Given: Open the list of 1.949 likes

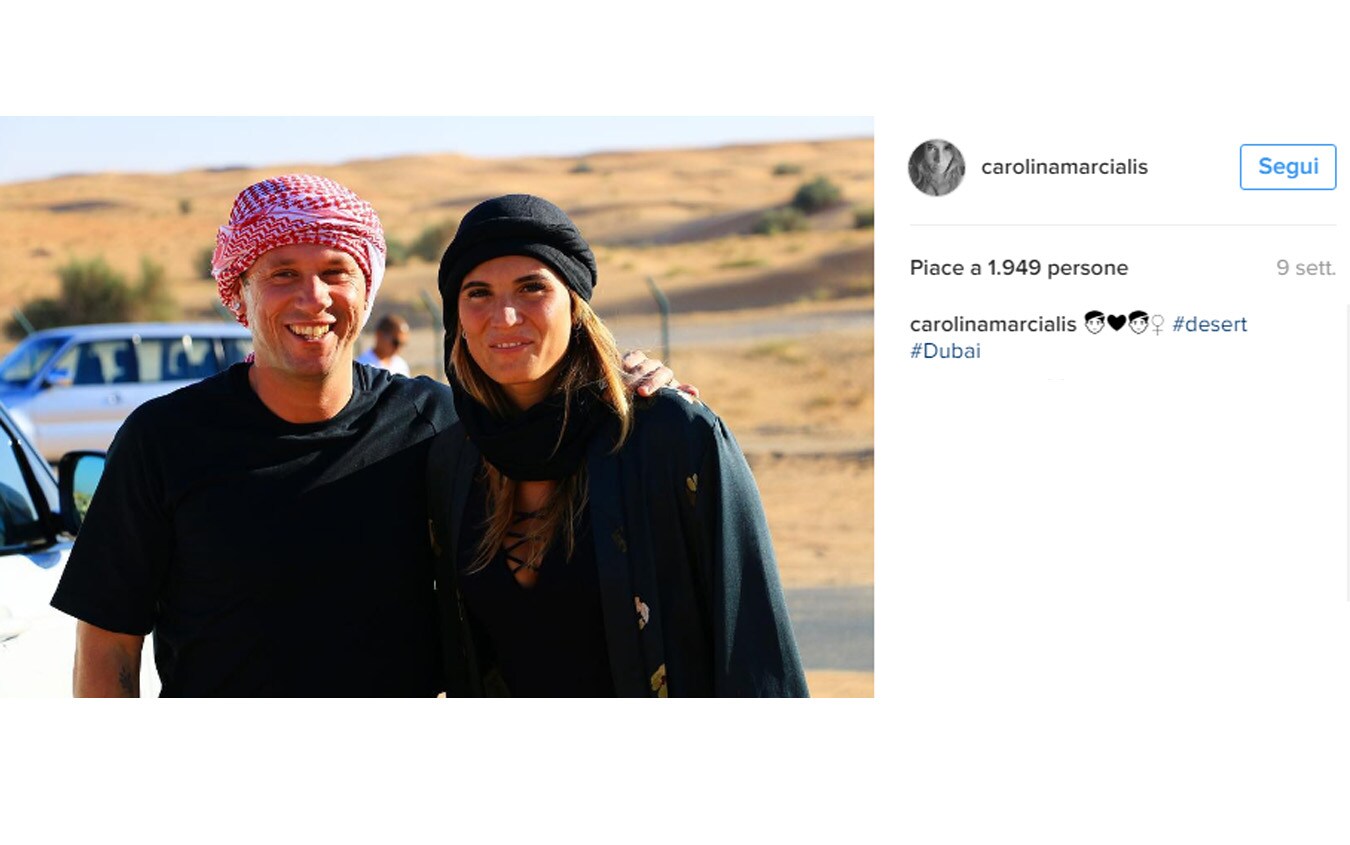Looking at the screenshot, I should (1018, 268).
